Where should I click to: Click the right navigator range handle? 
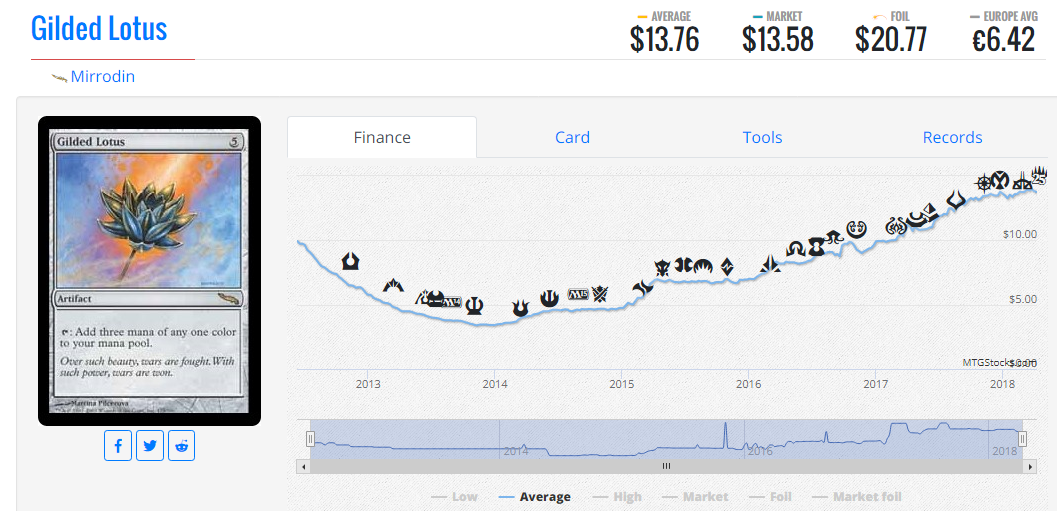click(1023, 440)
